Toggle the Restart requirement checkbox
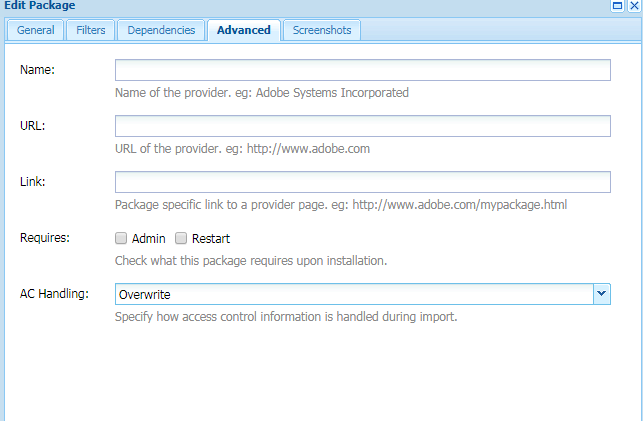The image size is (643, 421). tap(181, 238)
